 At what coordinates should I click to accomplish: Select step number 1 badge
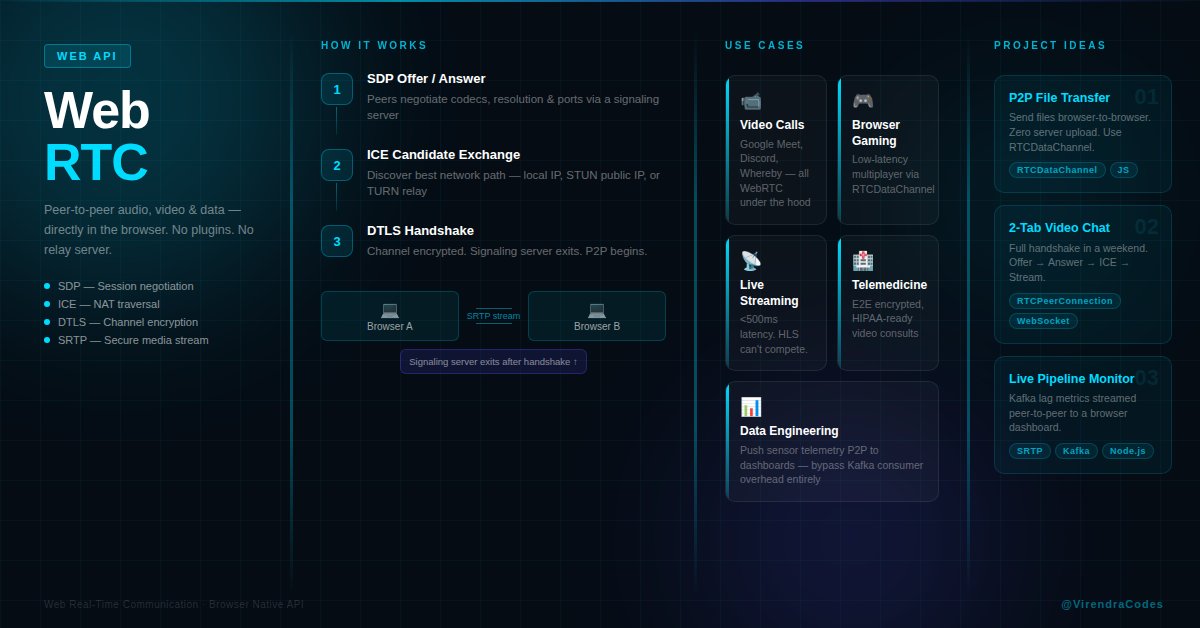point(337,89)
